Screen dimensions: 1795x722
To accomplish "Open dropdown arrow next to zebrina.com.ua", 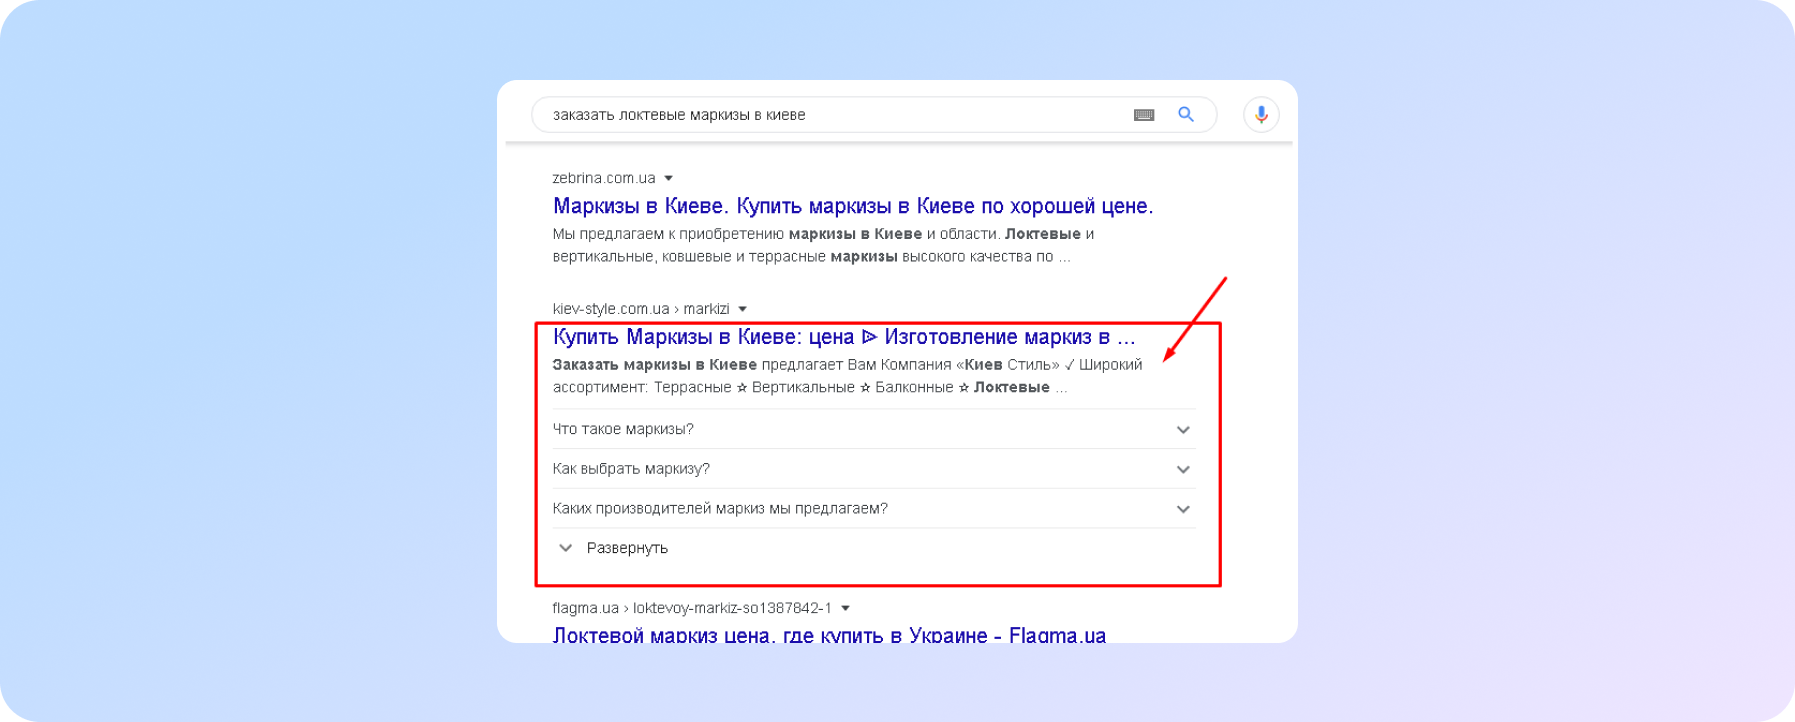I will 668,178.
